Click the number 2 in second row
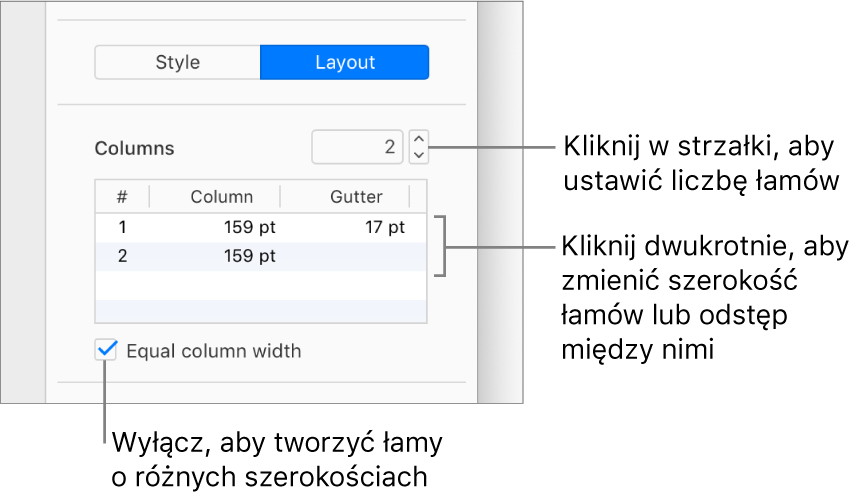The height and width of the screenshot is (497, 867). (122, 256)
